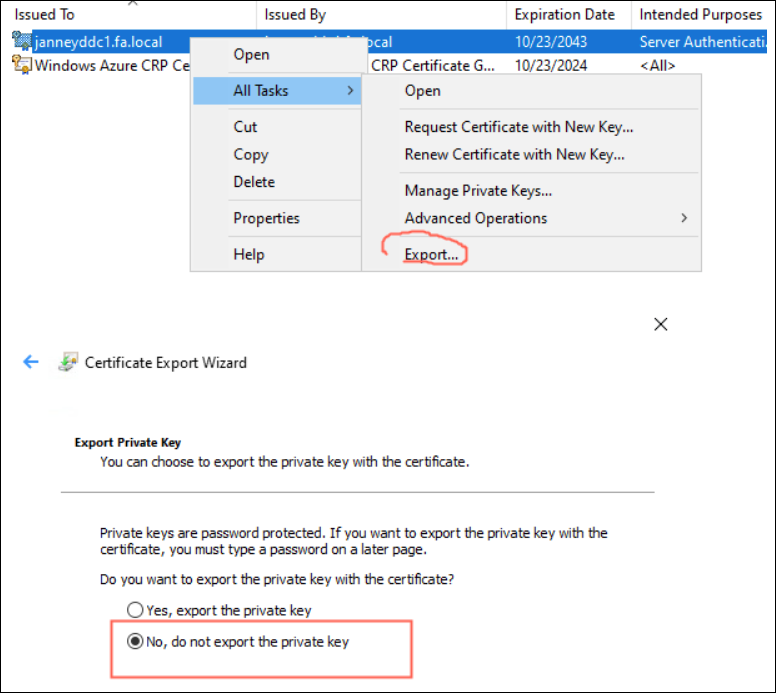Select Renew Certificate with New Key
Viewport: 776px width, 693px height.
[514, 155]
